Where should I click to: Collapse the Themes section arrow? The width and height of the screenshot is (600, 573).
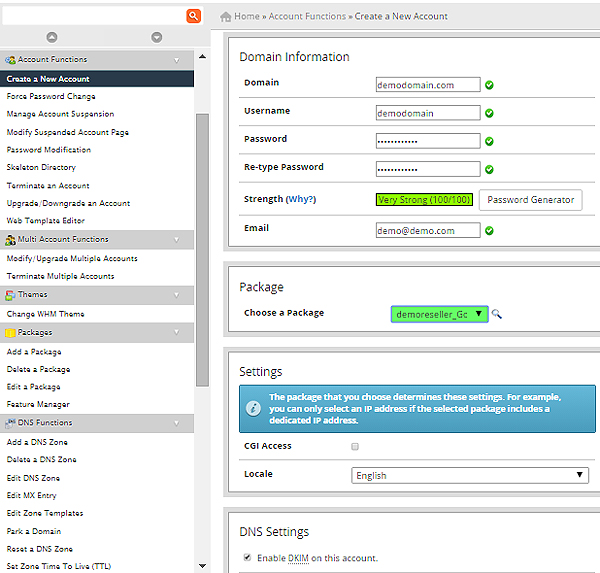[x=177, y=295]
